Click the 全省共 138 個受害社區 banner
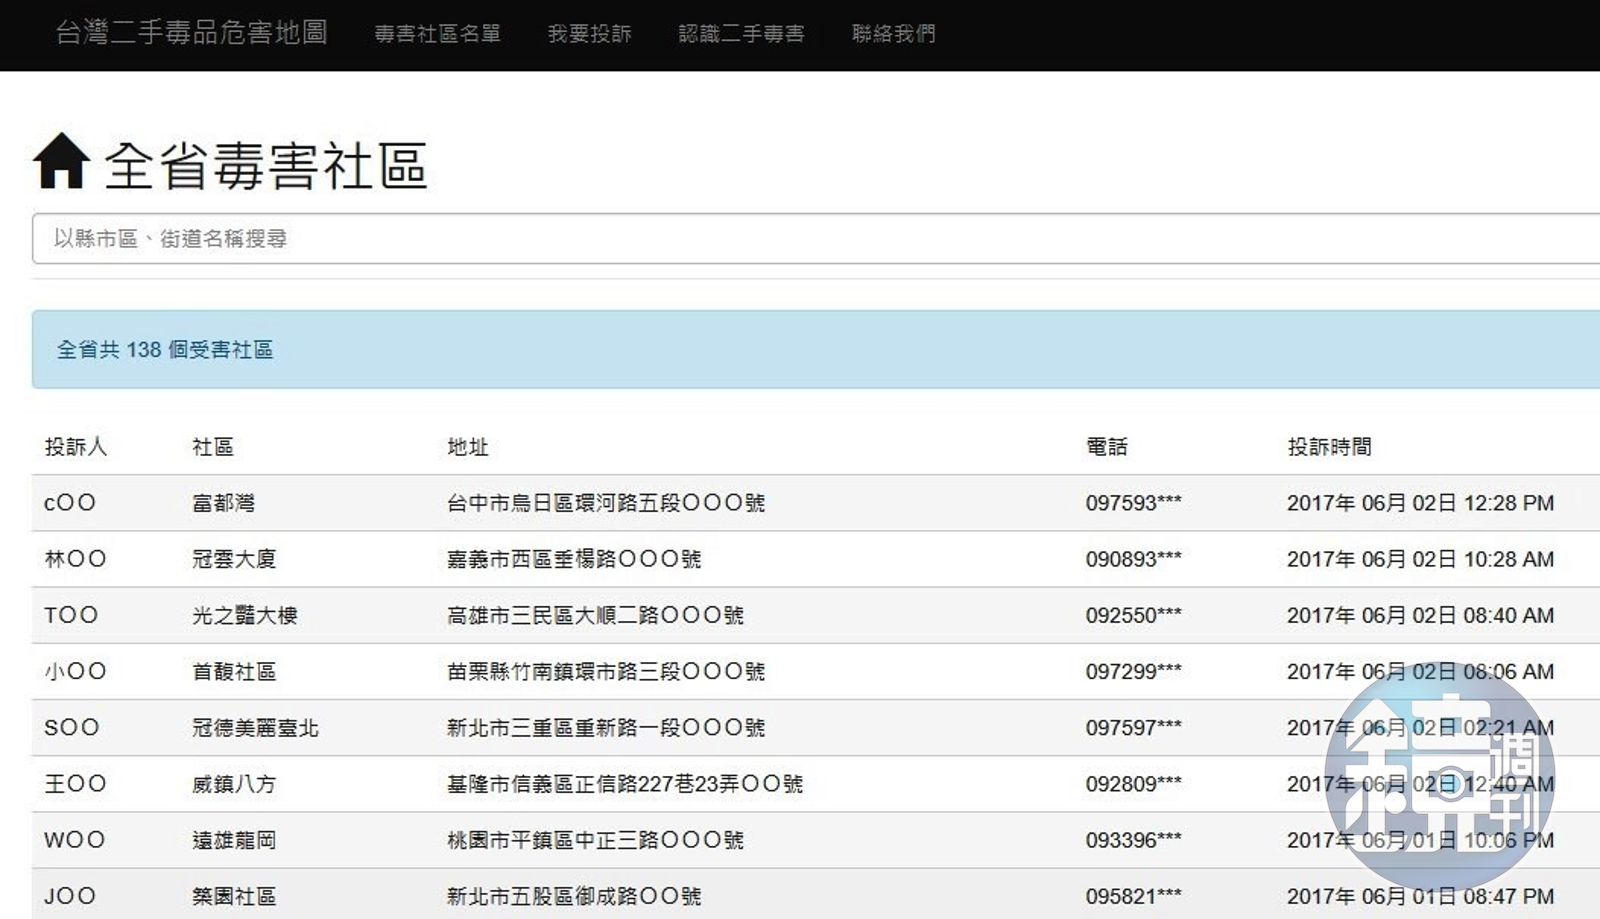Image resolution: width=1600 pixels, height=919 pixels. coord(165,350)
